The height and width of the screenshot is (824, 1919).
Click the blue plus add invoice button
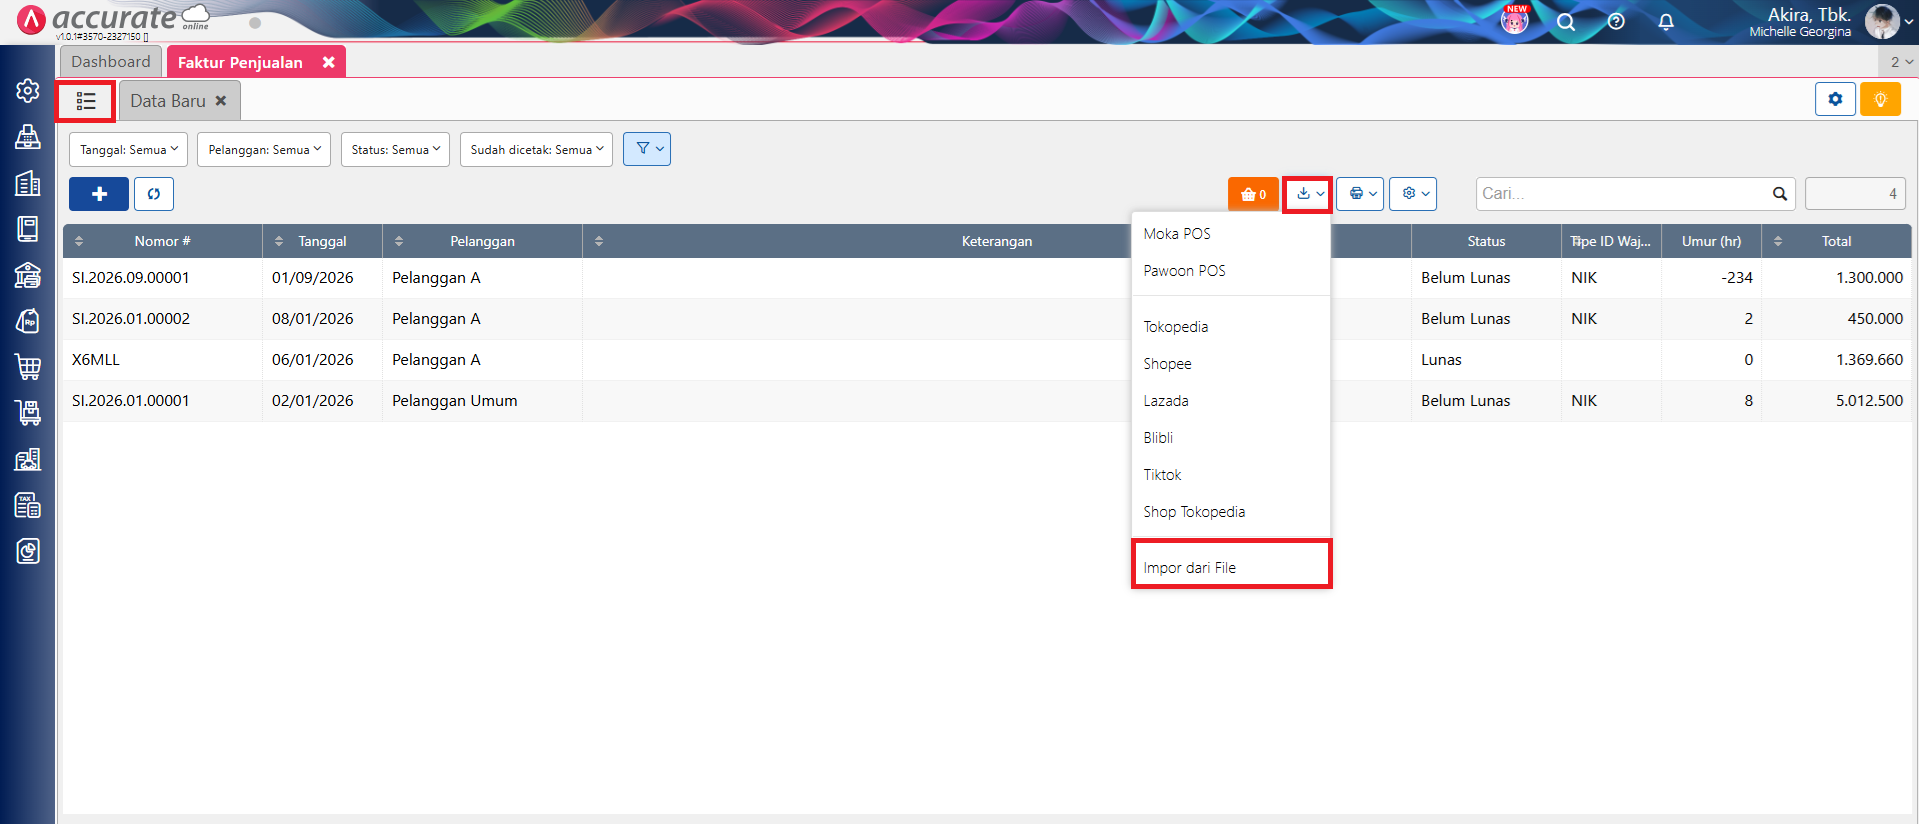(x=98, y=194)
